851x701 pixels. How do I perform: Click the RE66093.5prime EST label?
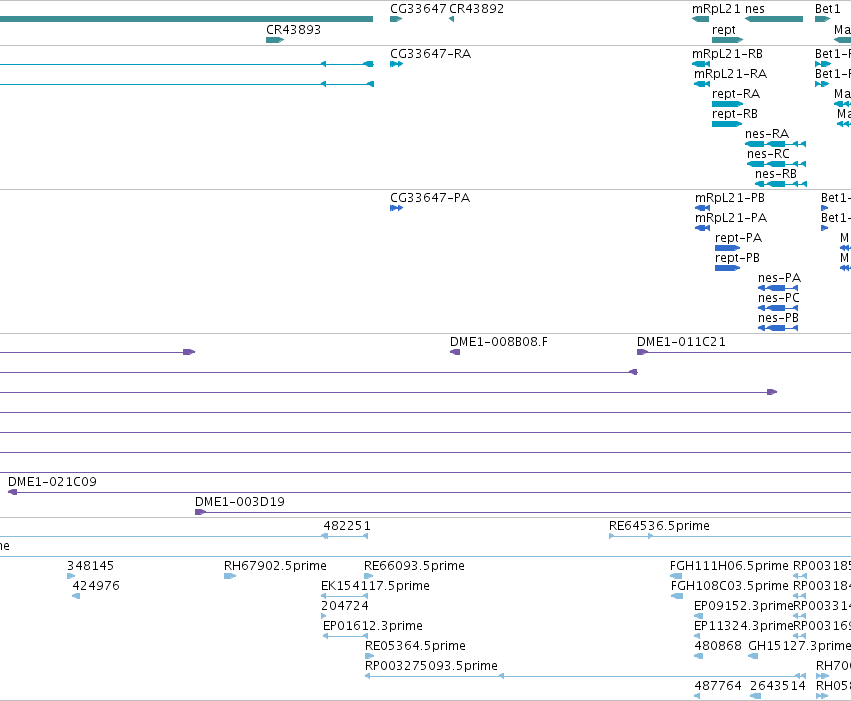coord(414,566)
